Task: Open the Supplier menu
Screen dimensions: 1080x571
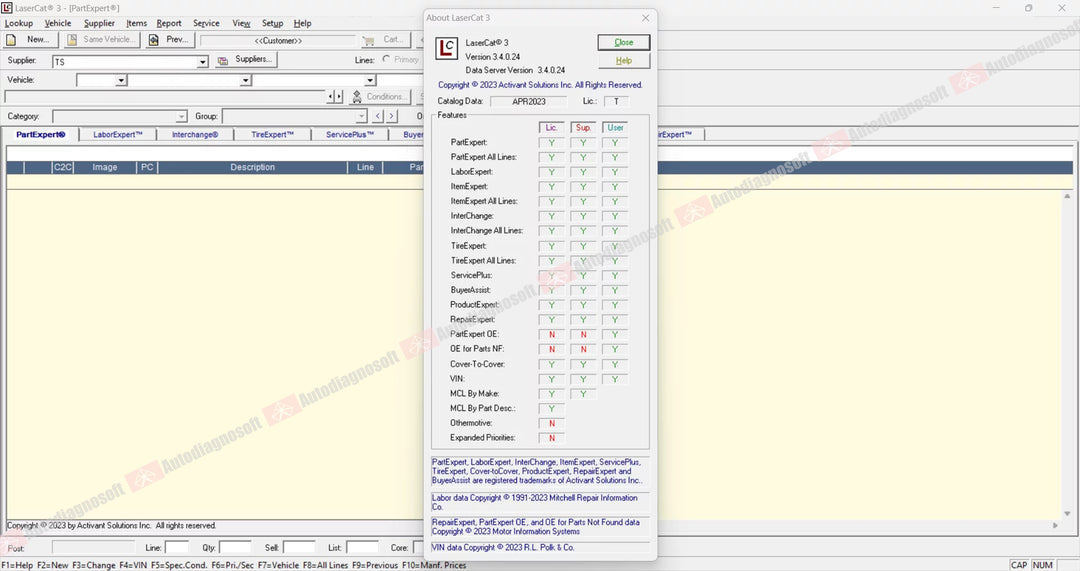Action: [99, 23]
